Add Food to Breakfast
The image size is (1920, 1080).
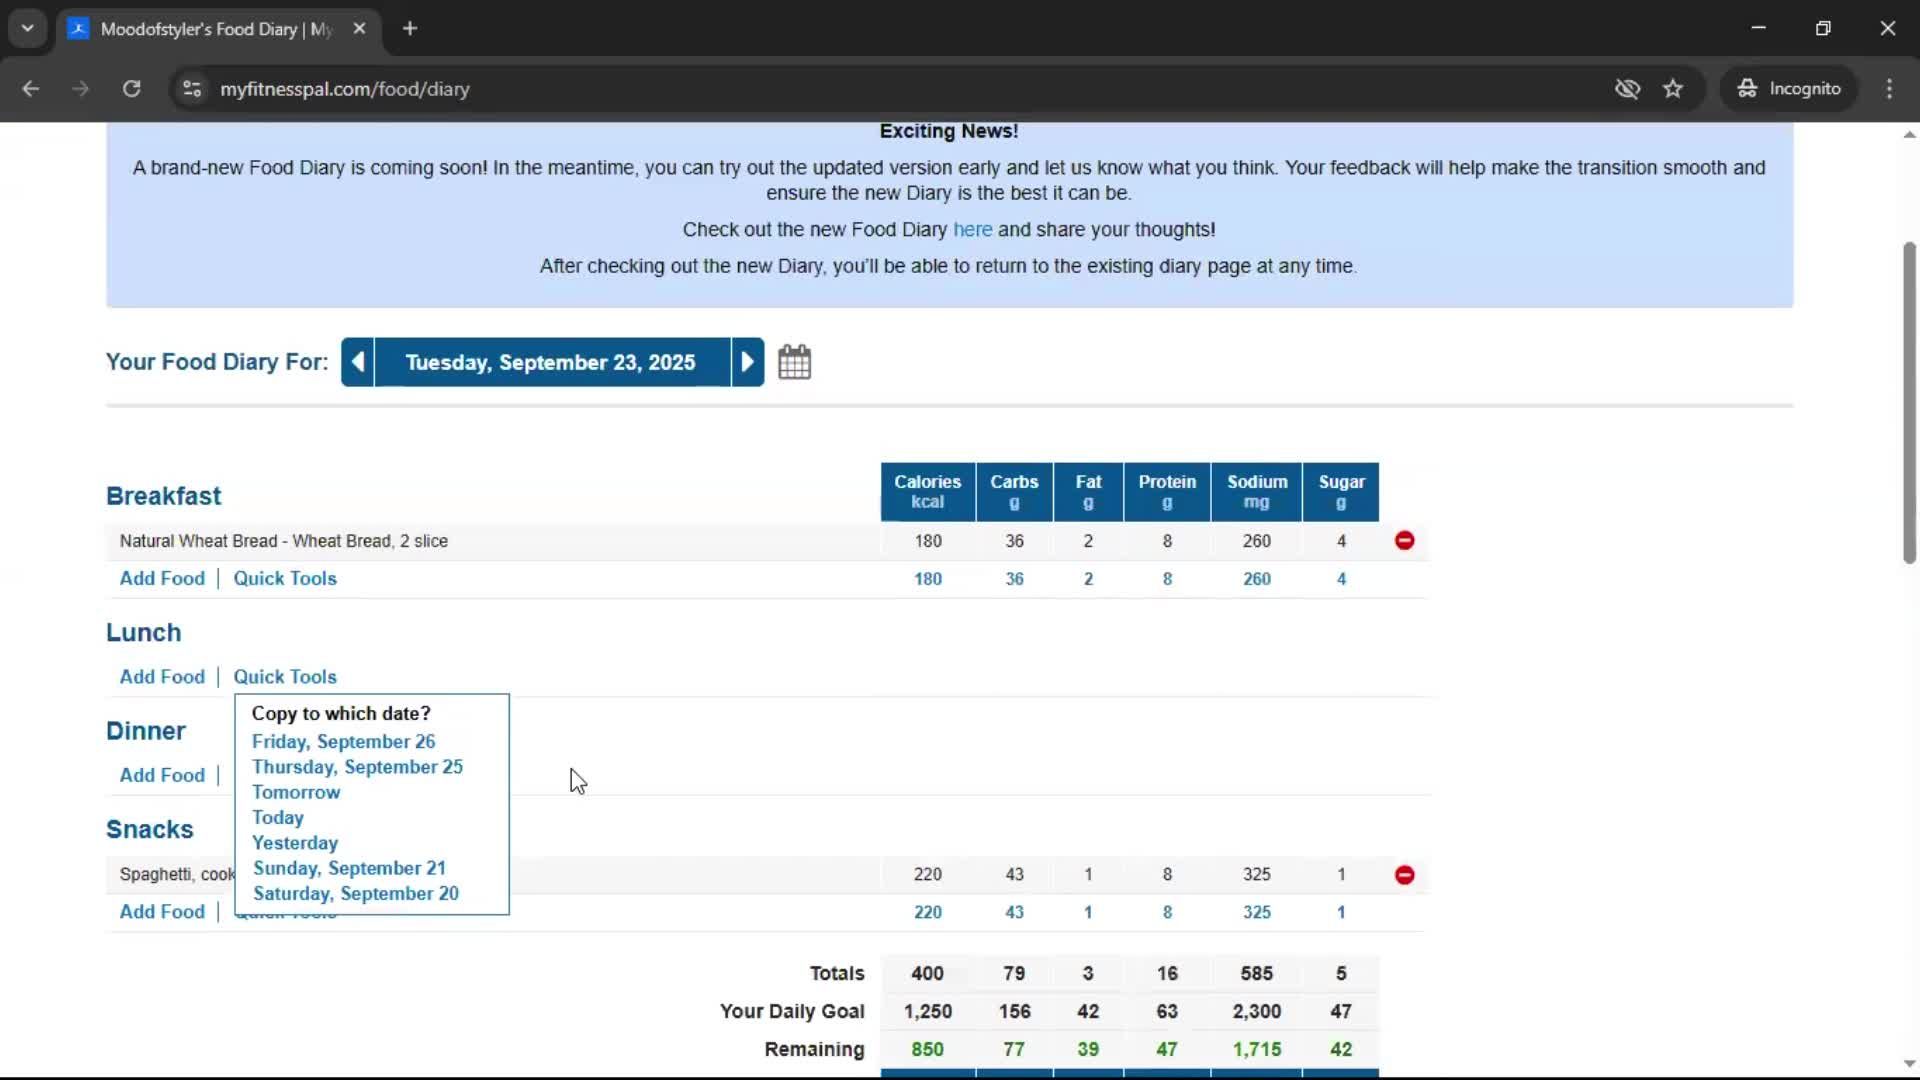(x=162, y=579)
